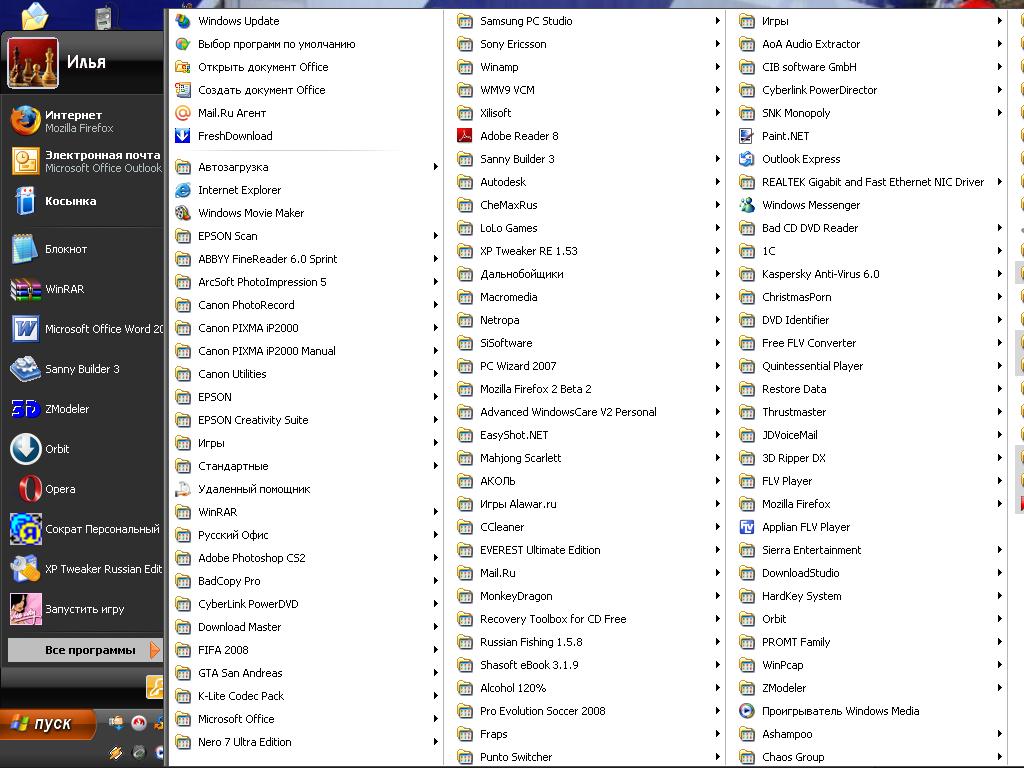Click the Windows Messenger icon
Viewport: 1024px width, 768px height.
pyautogui.click(x=746, y=205)
